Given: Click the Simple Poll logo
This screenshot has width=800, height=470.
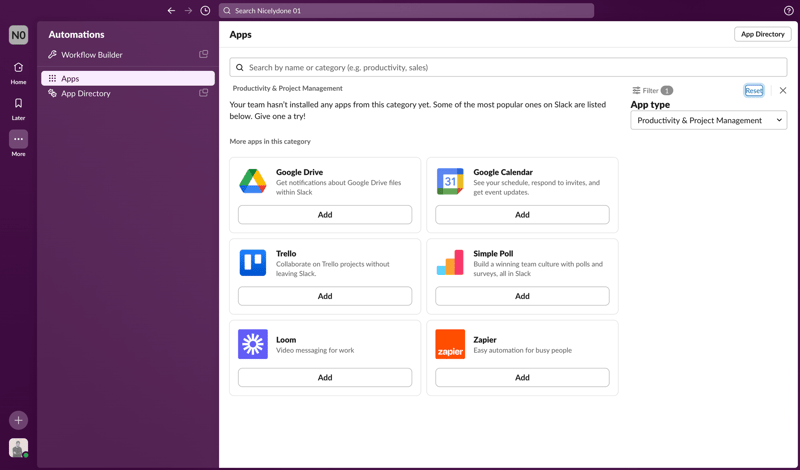Looking at the screenshot, I should [450, 262].
